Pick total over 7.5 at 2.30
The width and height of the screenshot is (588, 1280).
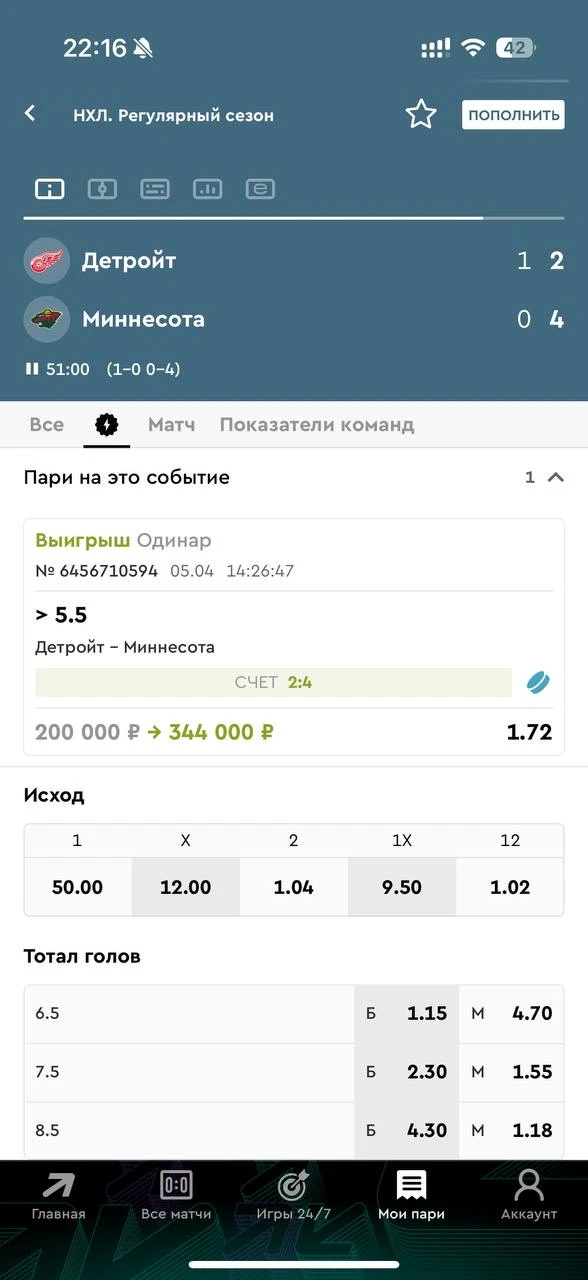(x=407, y=1072)
